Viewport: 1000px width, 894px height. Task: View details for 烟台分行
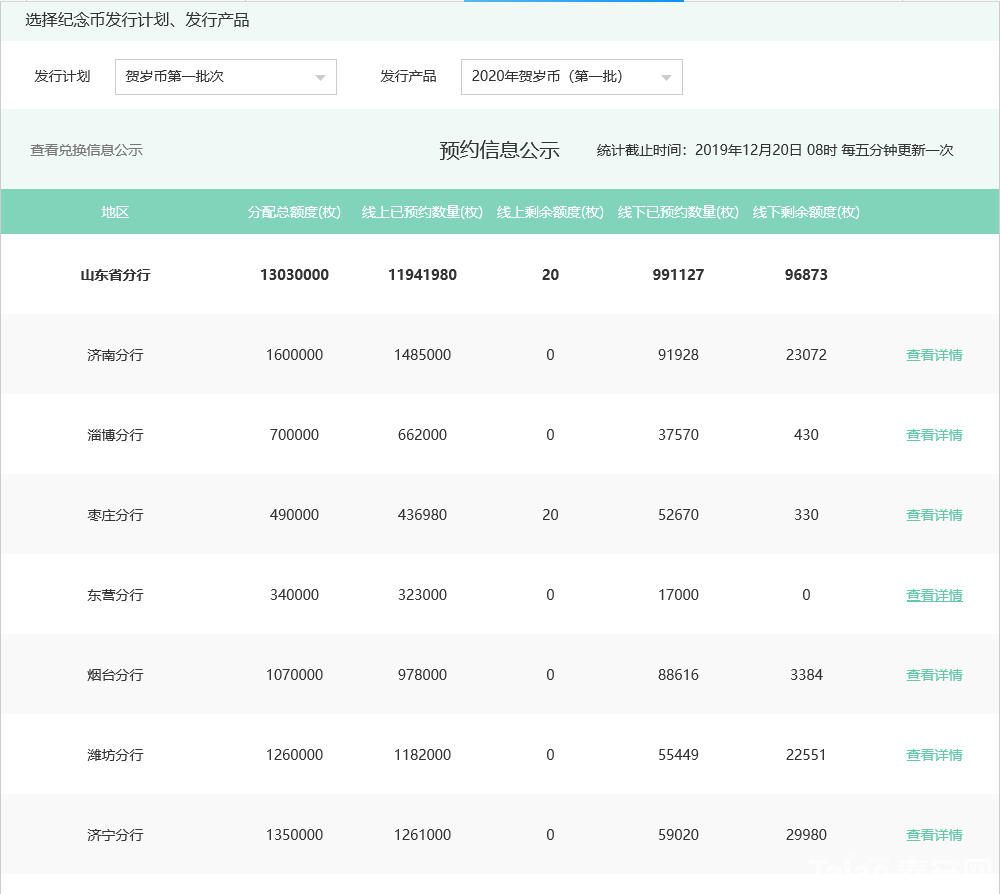(x=934, y=675)
